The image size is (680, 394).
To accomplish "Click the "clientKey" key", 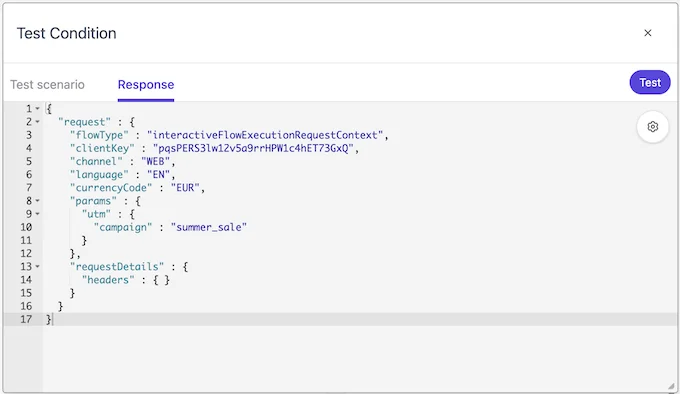I will coord(102,148).
